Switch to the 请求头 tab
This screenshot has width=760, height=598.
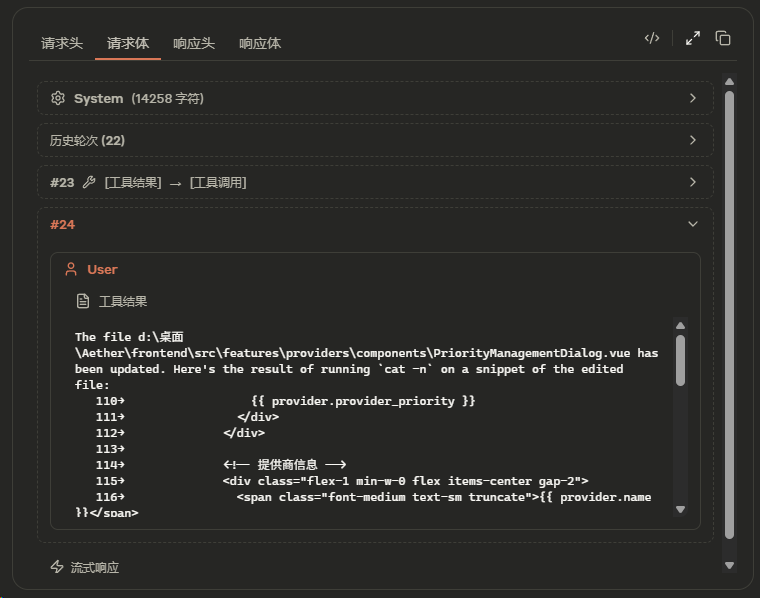tap(62, 43)
